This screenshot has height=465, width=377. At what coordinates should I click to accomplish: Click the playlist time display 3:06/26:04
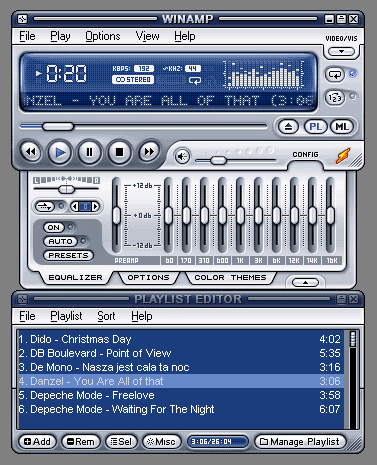pos(218,442)
